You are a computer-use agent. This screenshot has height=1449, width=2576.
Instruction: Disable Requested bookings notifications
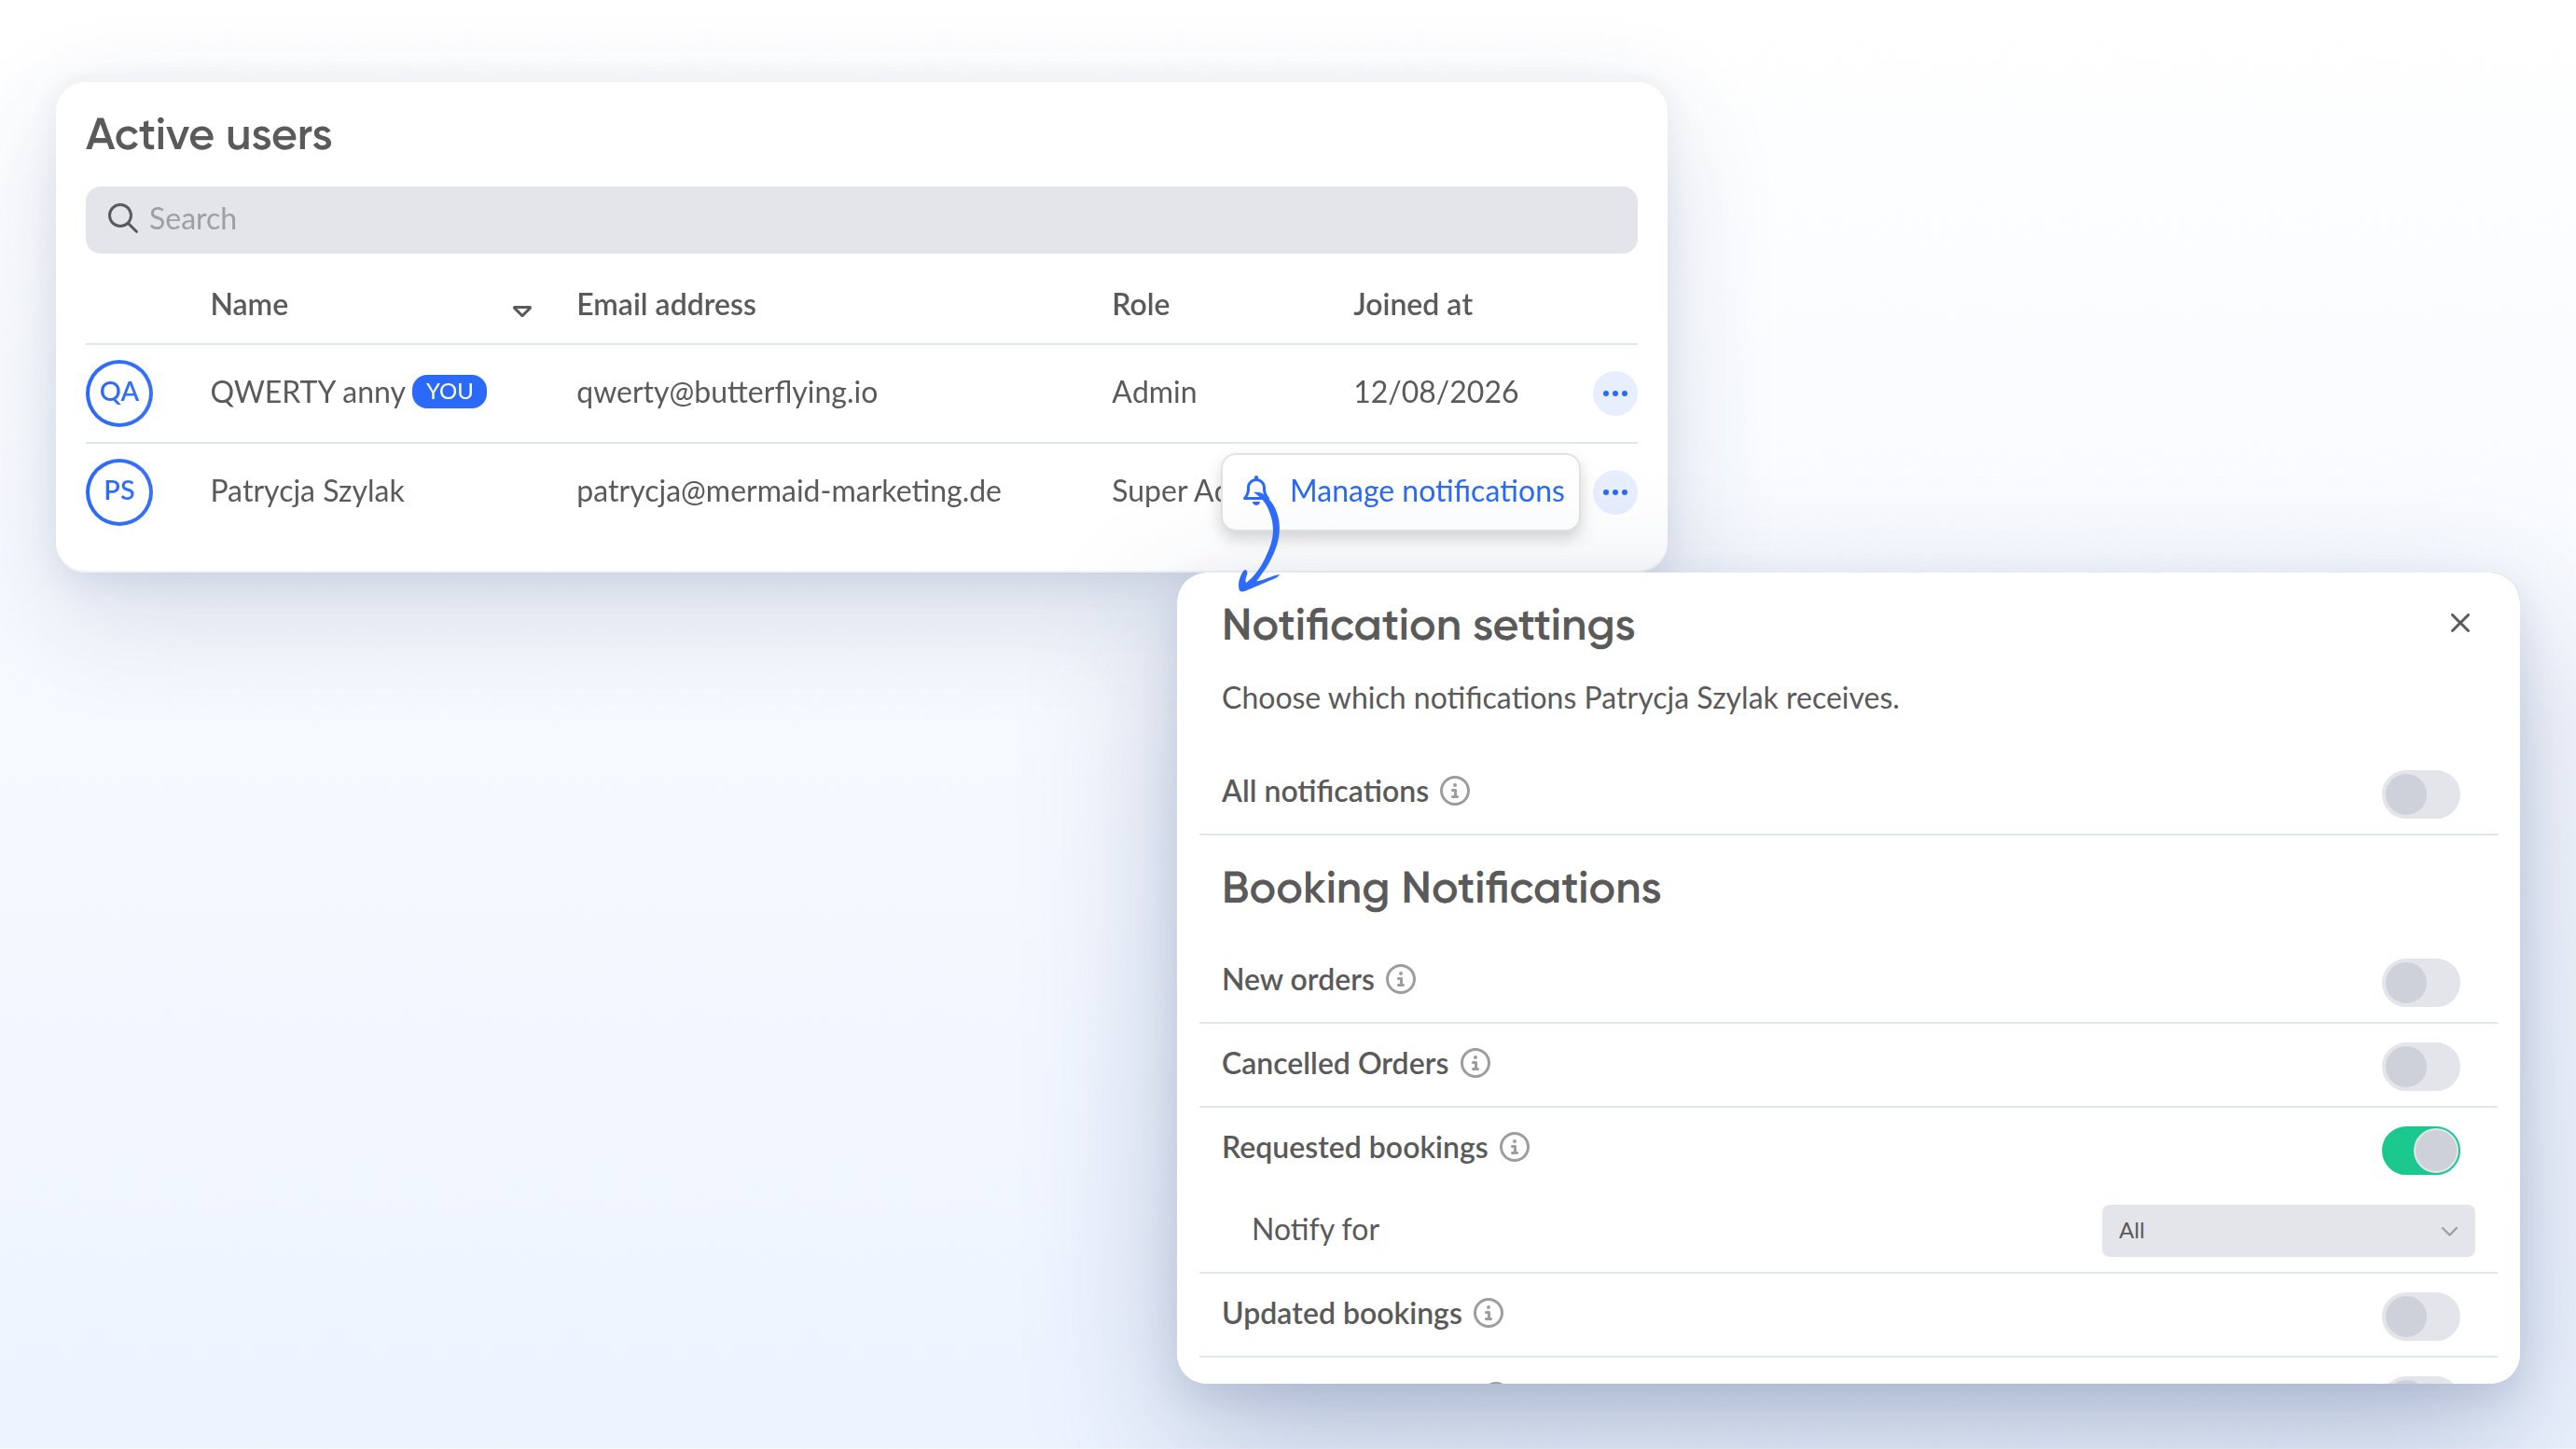(2420, 1150)
